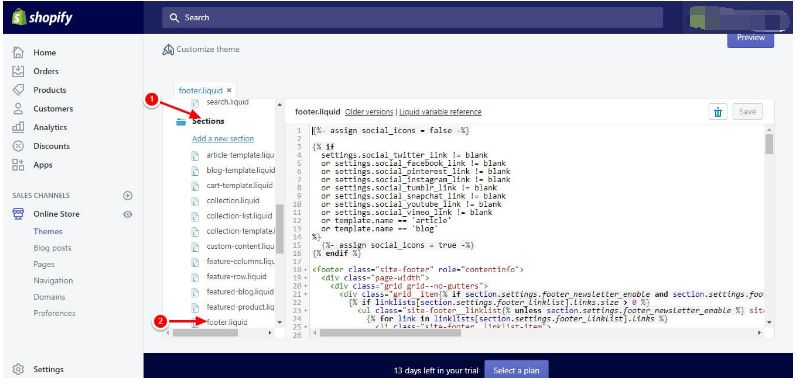Select Online Store sales channel
796x383 pixels.
(56, 214)
